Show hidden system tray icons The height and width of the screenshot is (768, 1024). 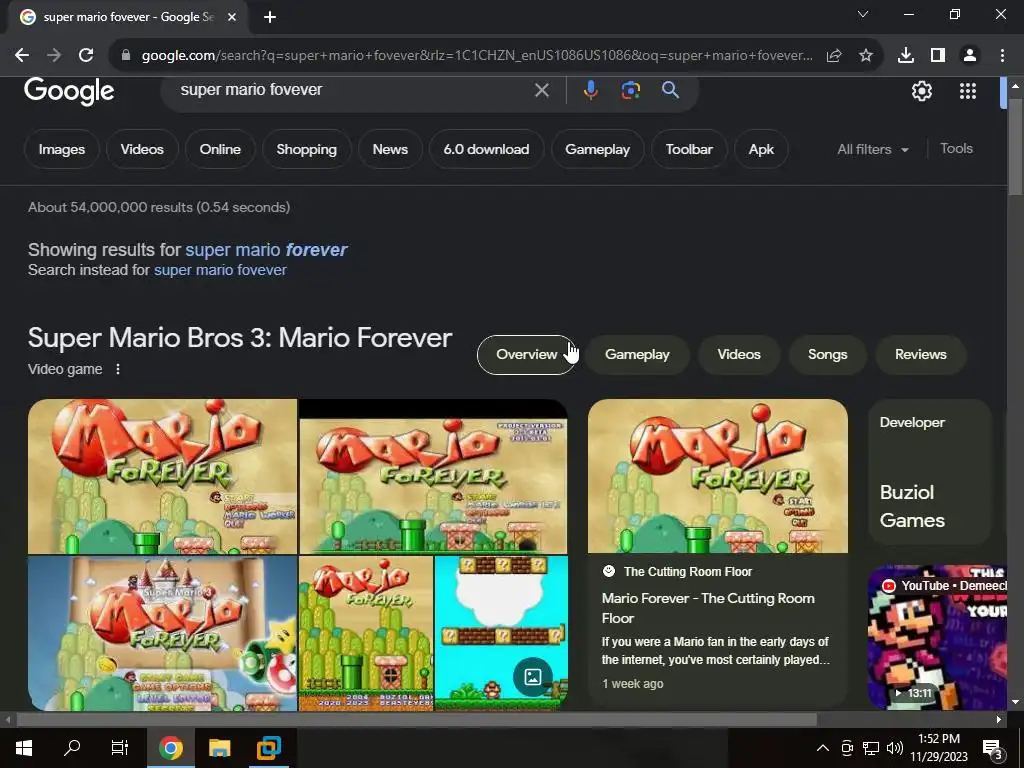(x=823, y=748)
